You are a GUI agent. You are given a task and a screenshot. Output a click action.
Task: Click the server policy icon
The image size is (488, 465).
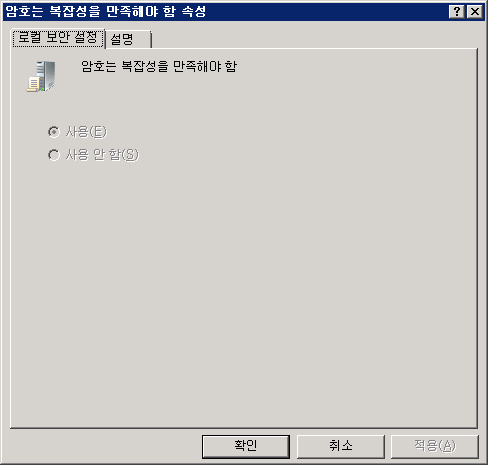[x=41, y=76]
